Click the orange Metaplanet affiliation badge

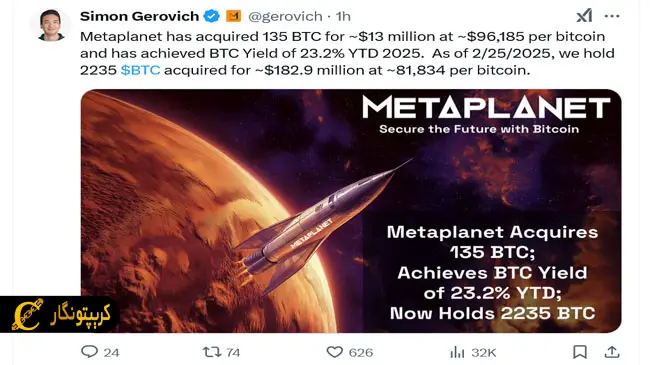pos(234,16)
